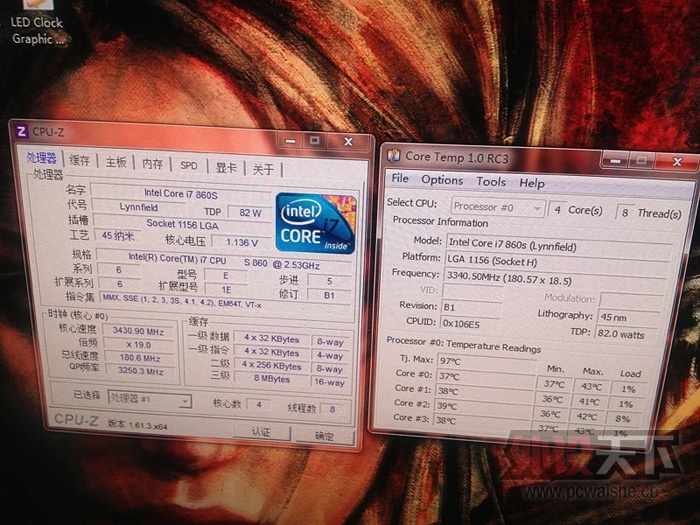700x525 pixels.
Task: Click the multiplier value 'x 19.0'
Action: [x=138, y=345]
